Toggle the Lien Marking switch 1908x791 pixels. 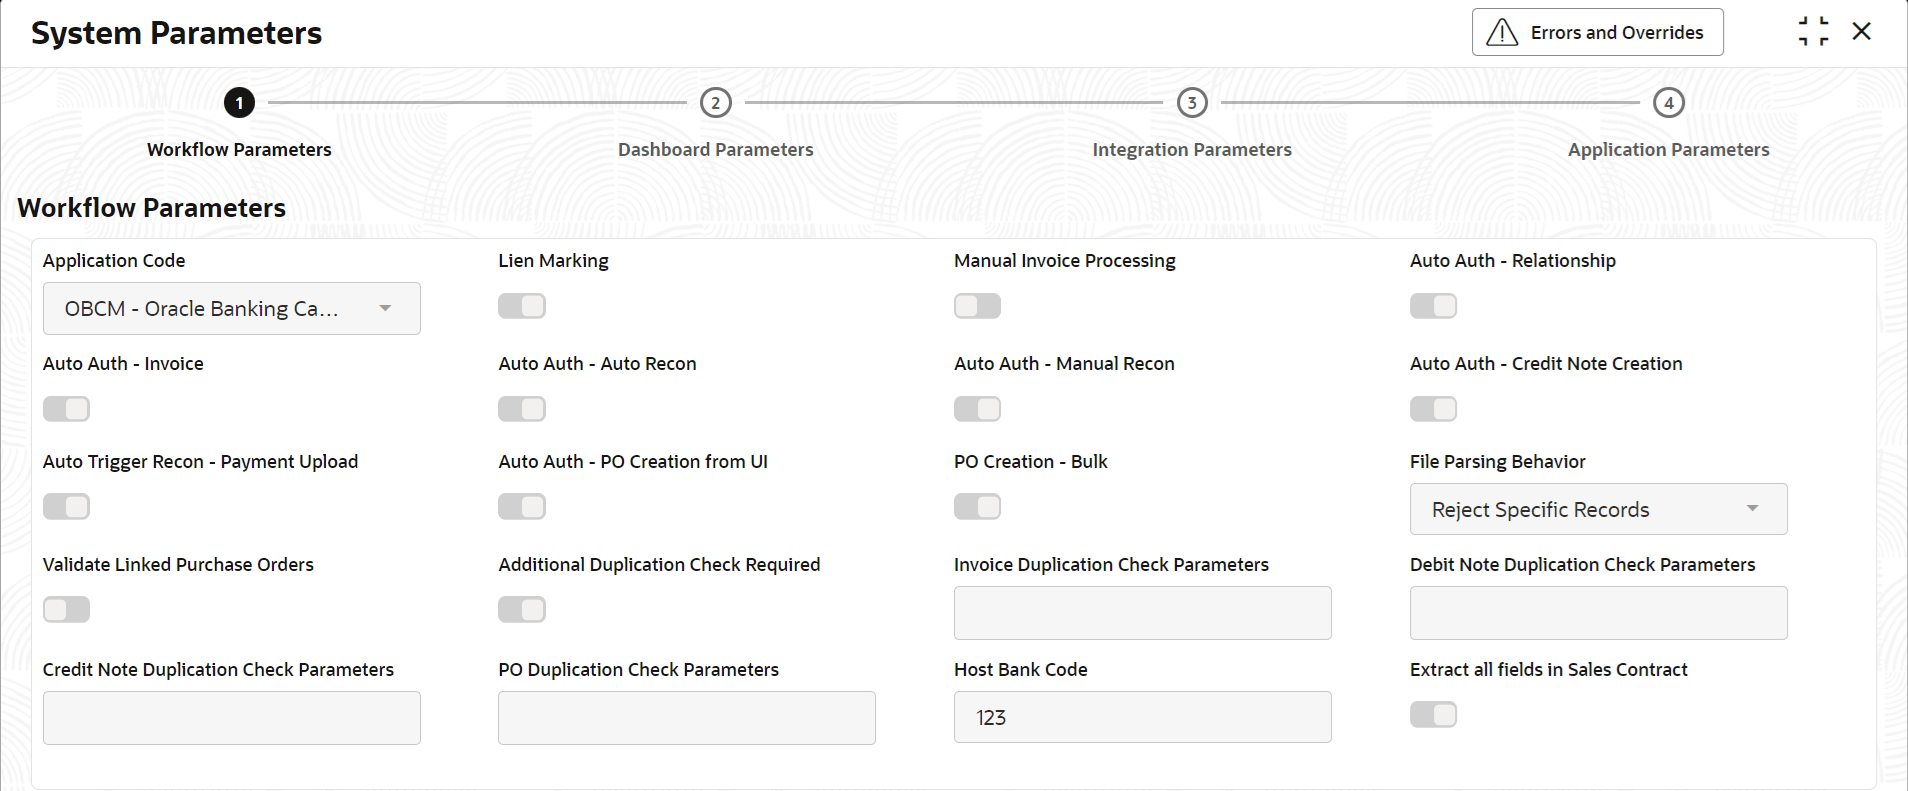click(x=522, y=306)
